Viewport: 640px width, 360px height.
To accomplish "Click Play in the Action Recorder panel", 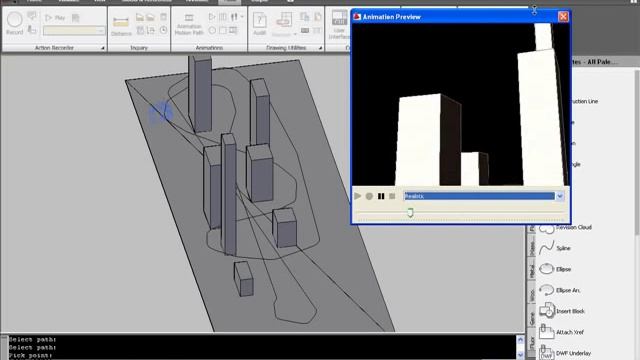I will pyautogui.click(x=55, y=18).
